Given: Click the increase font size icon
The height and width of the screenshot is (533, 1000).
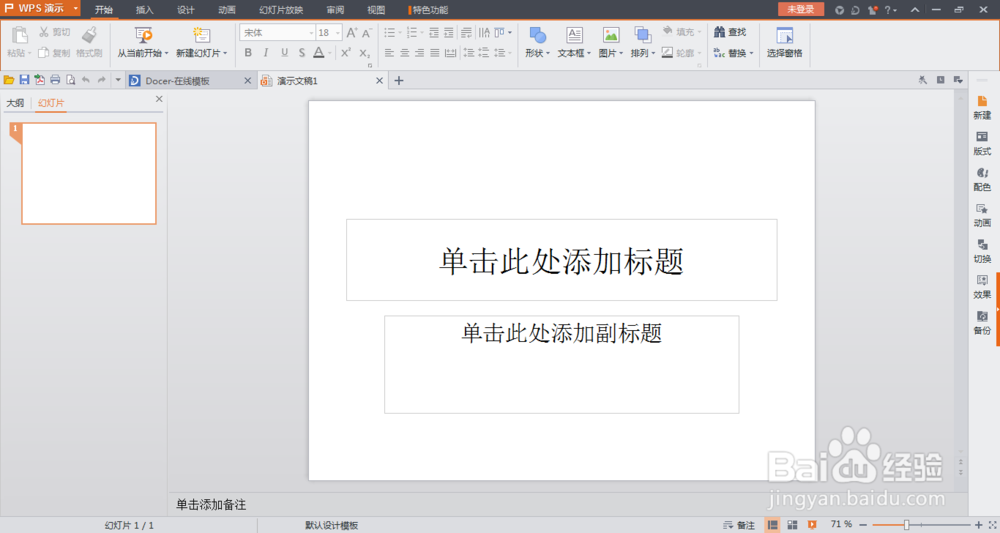Looking at the screenshot, I should point(351,33).
